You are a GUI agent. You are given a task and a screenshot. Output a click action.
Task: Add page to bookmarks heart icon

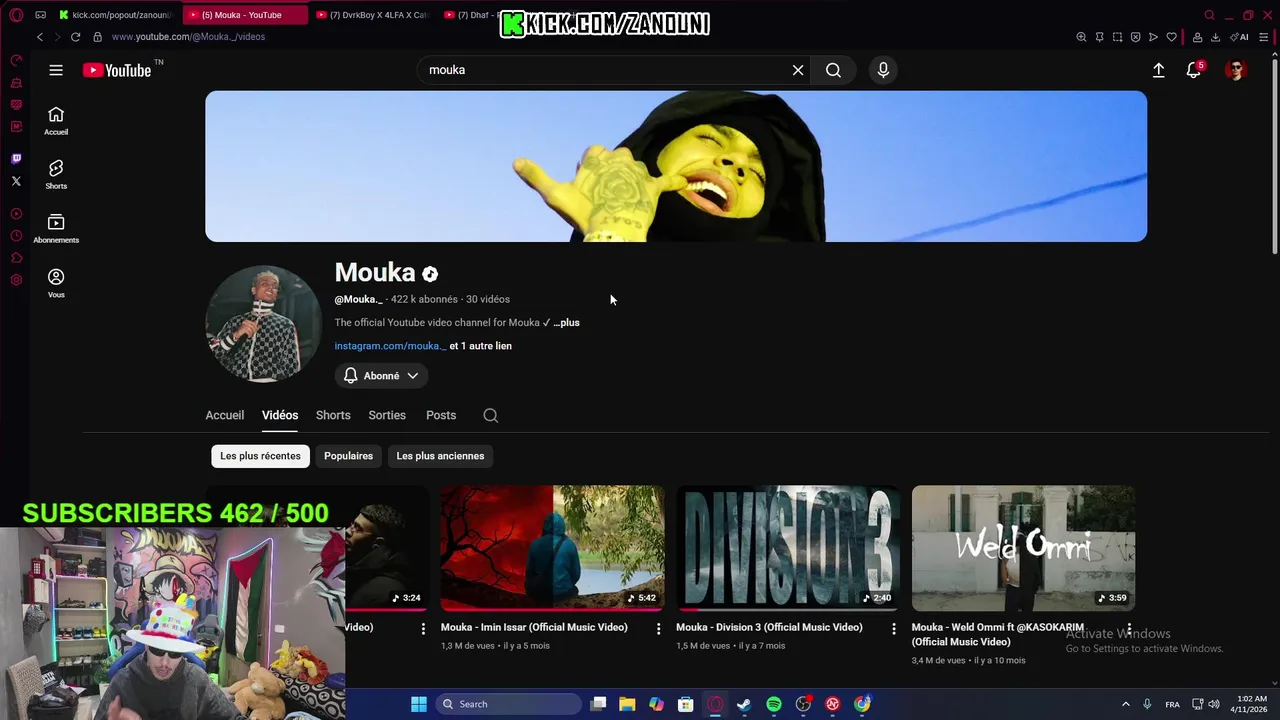click(1171, 37)
